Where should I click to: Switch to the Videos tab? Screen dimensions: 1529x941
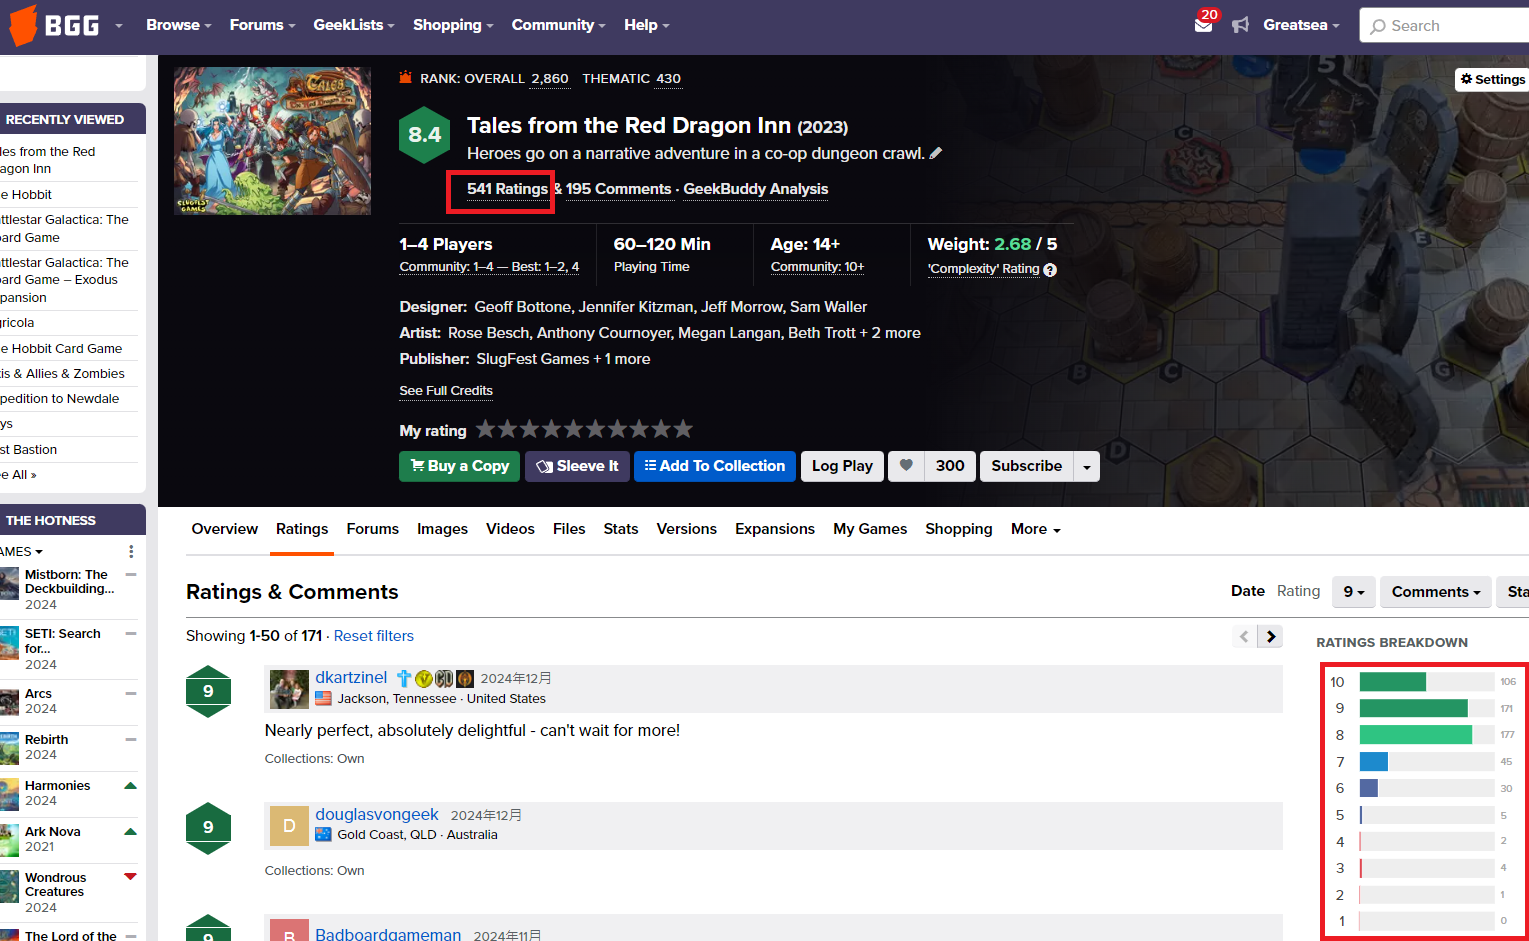click(510, 529)
